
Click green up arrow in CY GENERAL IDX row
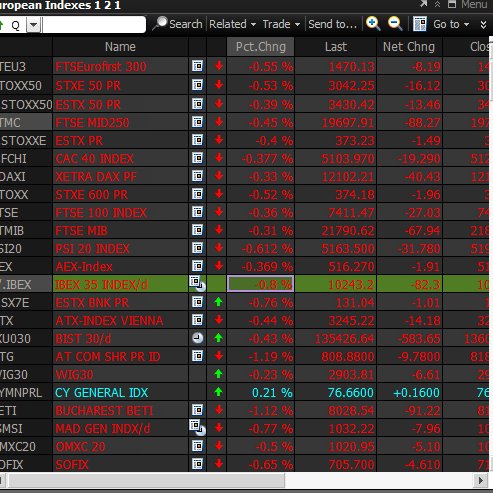[x=218, y=392]
